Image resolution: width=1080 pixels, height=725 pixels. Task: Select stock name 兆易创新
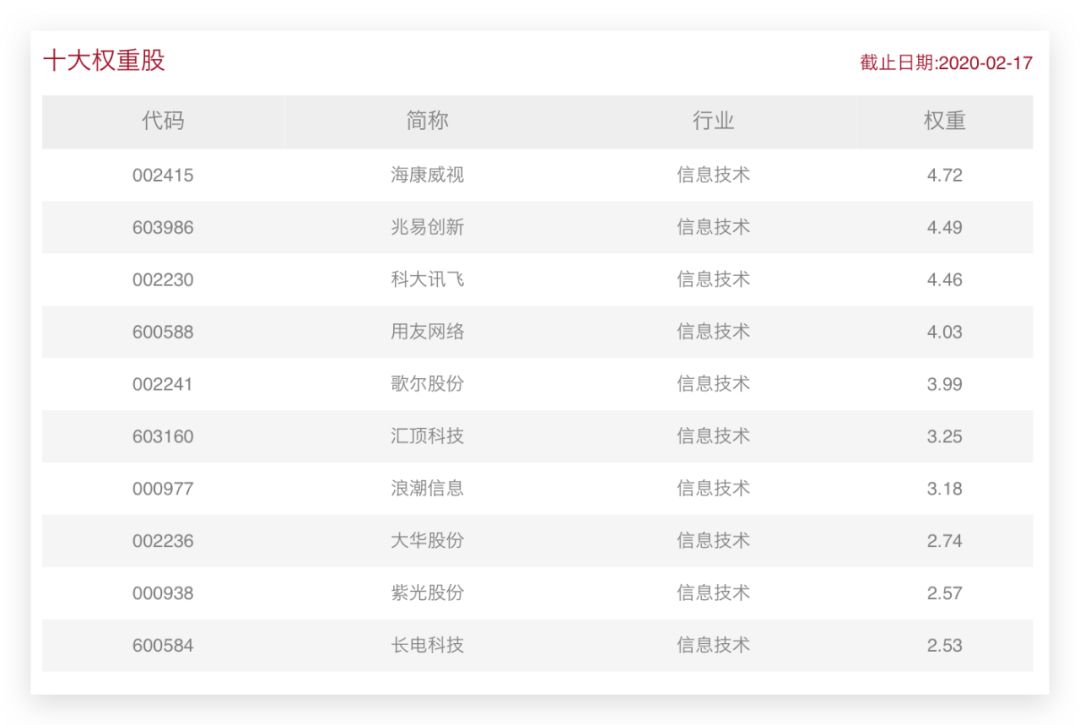427,227
